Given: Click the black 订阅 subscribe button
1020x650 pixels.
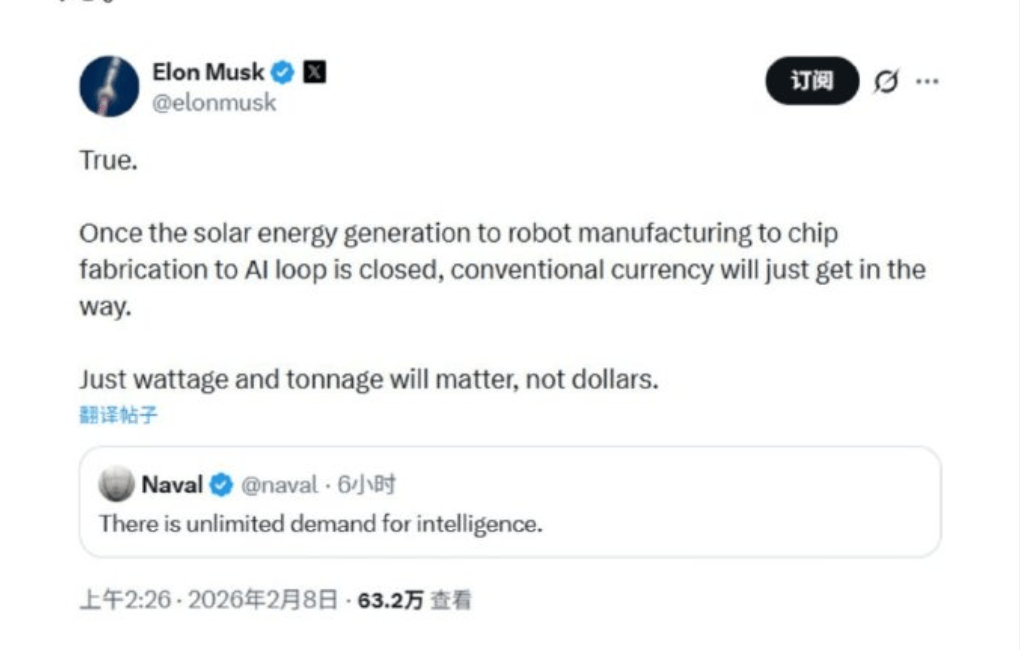Looking at the screenshot, I should click(x=811, y=81).
